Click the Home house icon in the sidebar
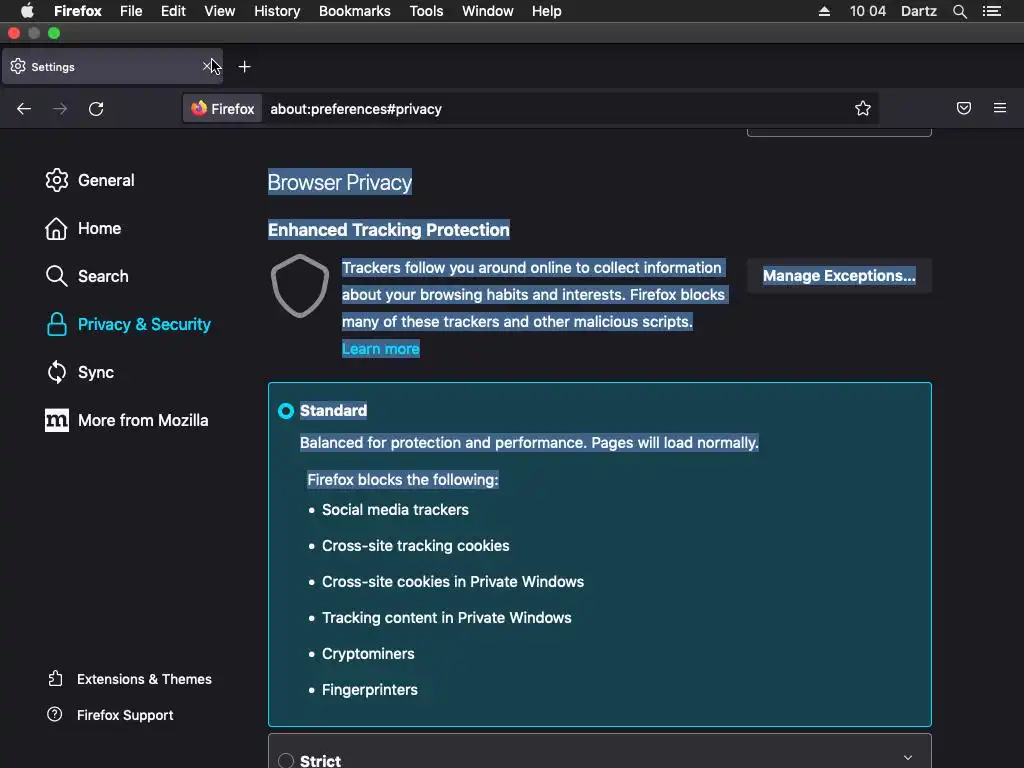This screenshot has width=1024, height=768. coord(56,229)
